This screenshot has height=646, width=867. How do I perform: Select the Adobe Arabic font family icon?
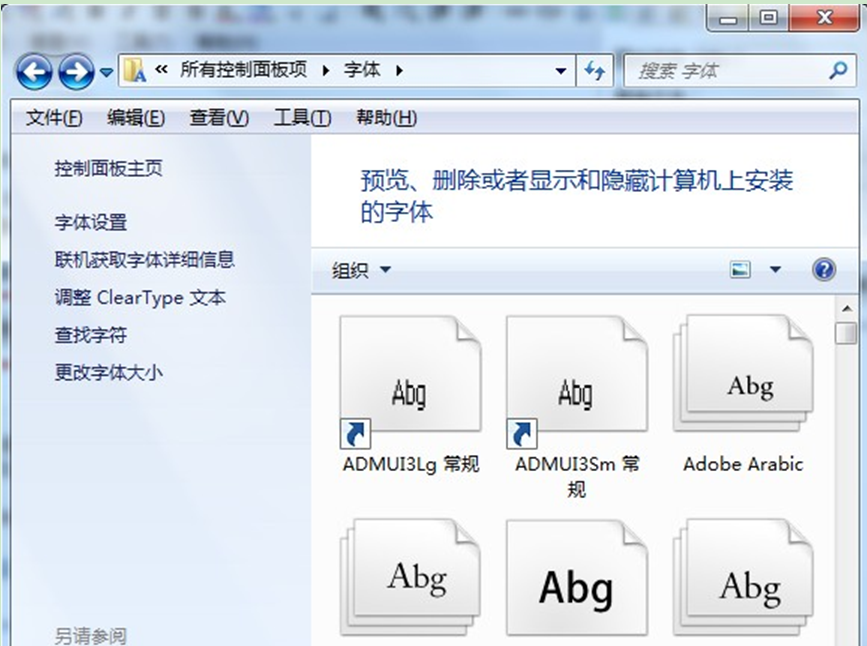pos(743,374)
